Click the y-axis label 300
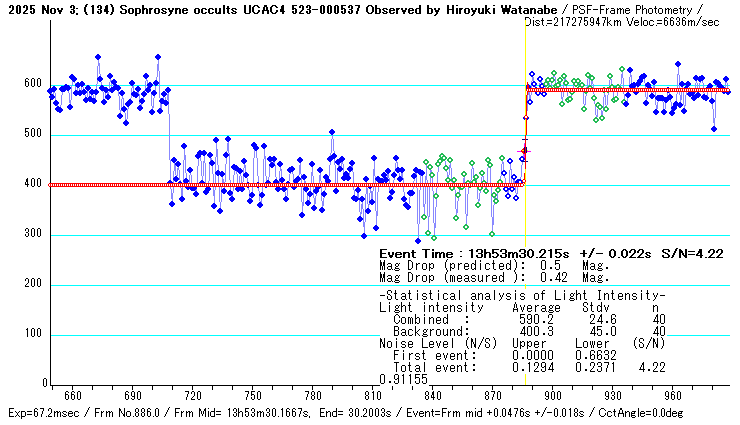 coord(32,234)
